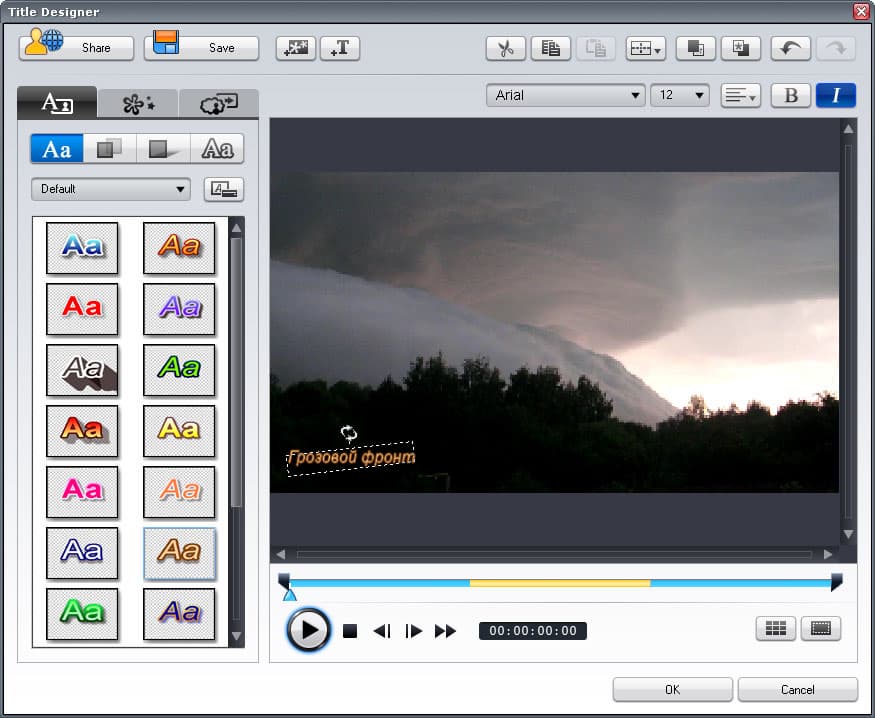
Task: Click the Insert Text (T) toolbar icon
Action: click(340, 49)
